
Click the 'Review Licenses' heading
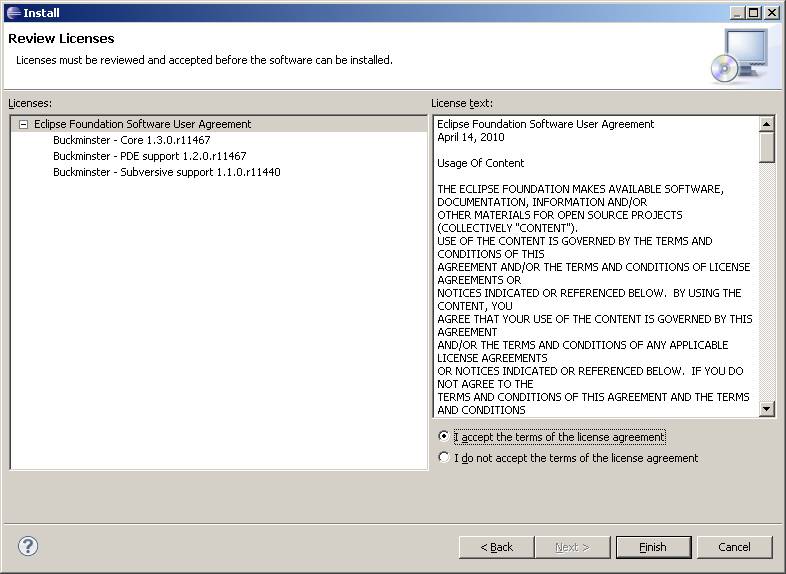pos(61,39)
